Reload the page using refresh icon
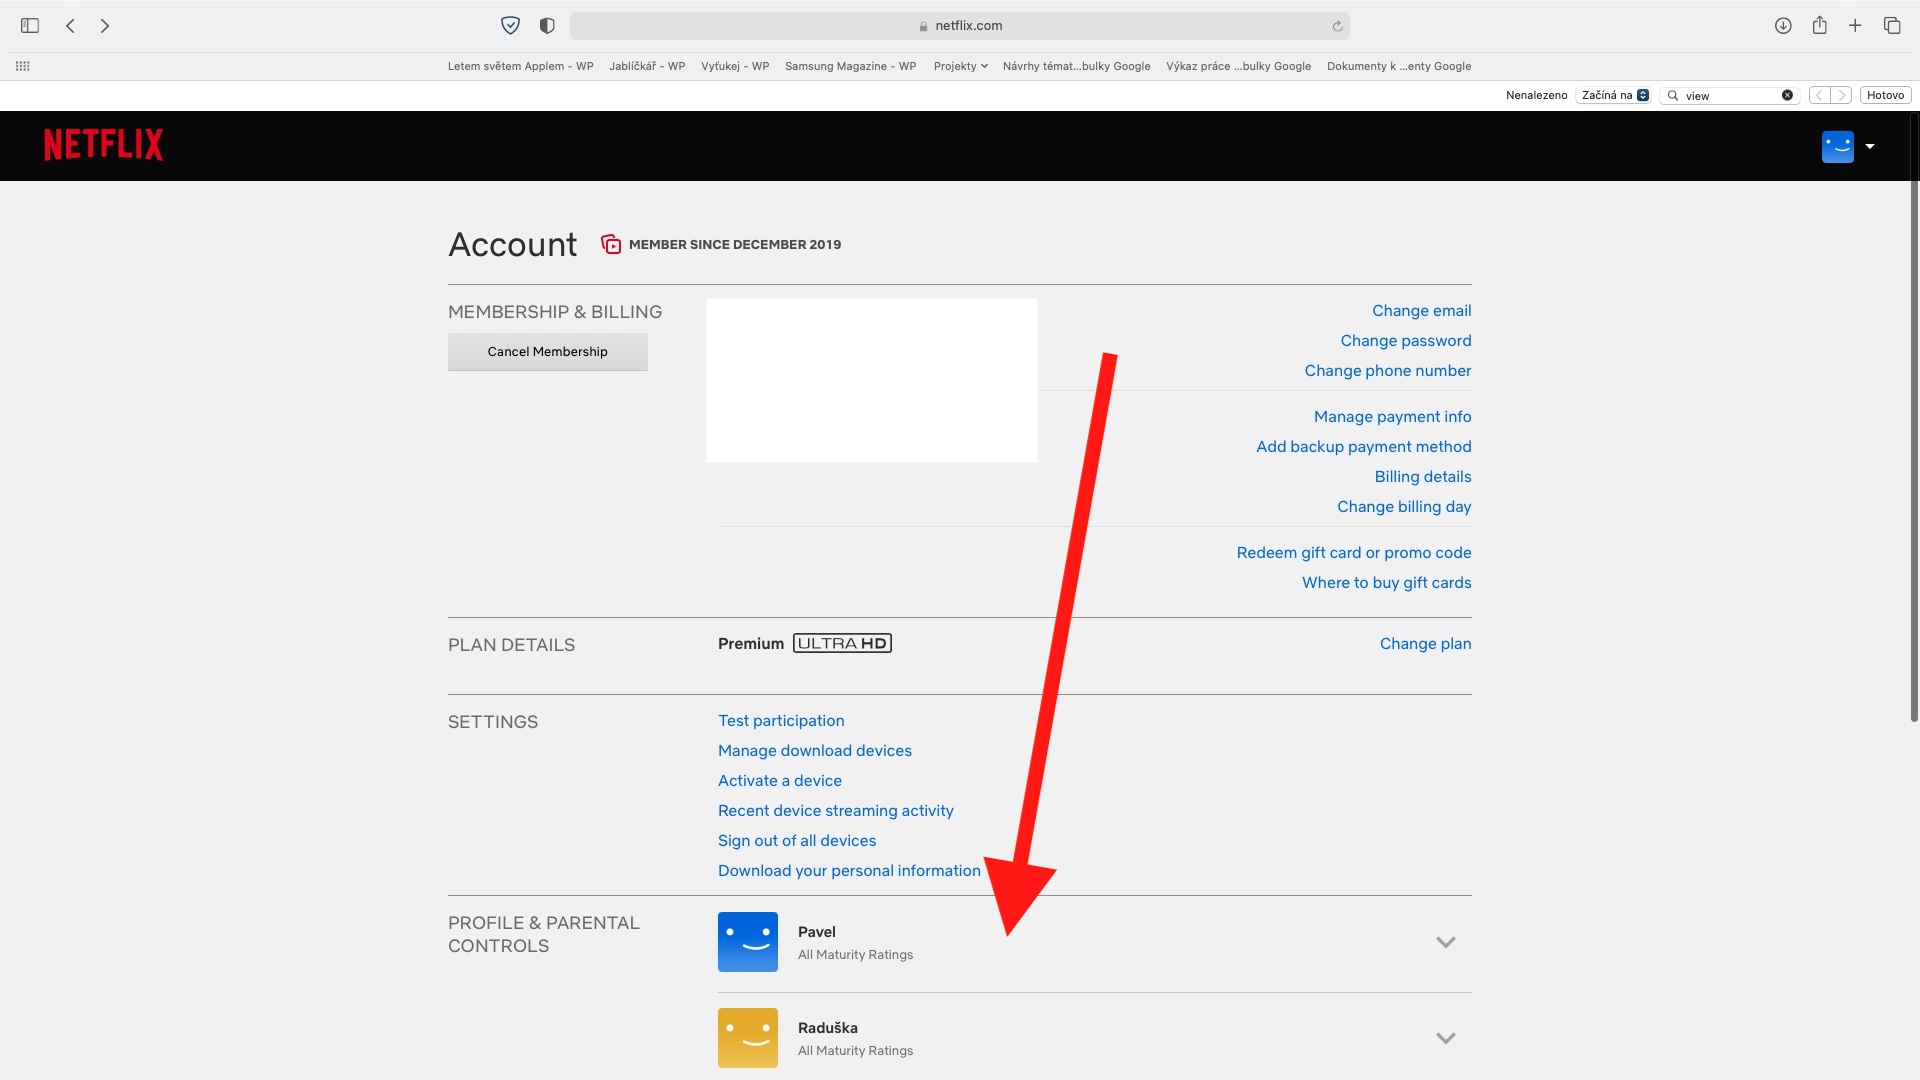 point(1337,27)
